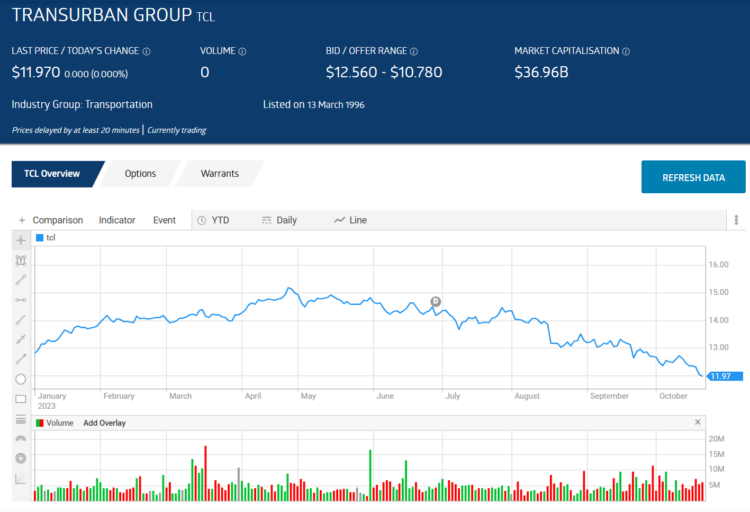Click the January 2023 axis label

click(x=52, y=401)
